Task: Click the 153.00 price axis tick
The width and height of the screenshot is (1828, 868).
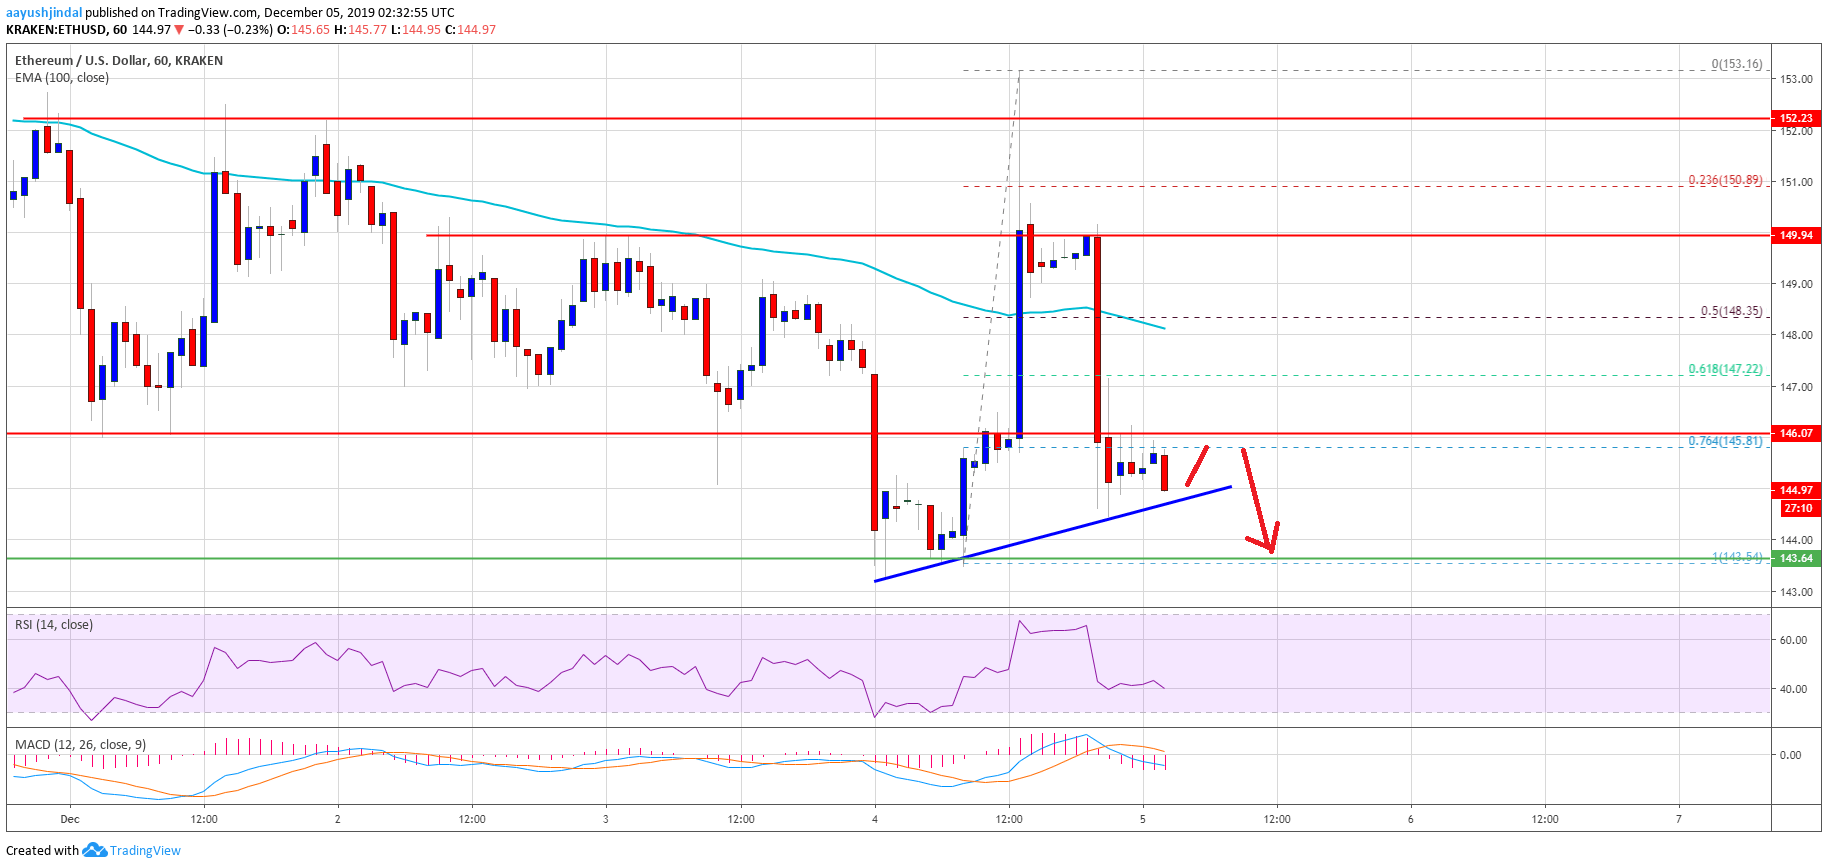Action: [1796, 79]
